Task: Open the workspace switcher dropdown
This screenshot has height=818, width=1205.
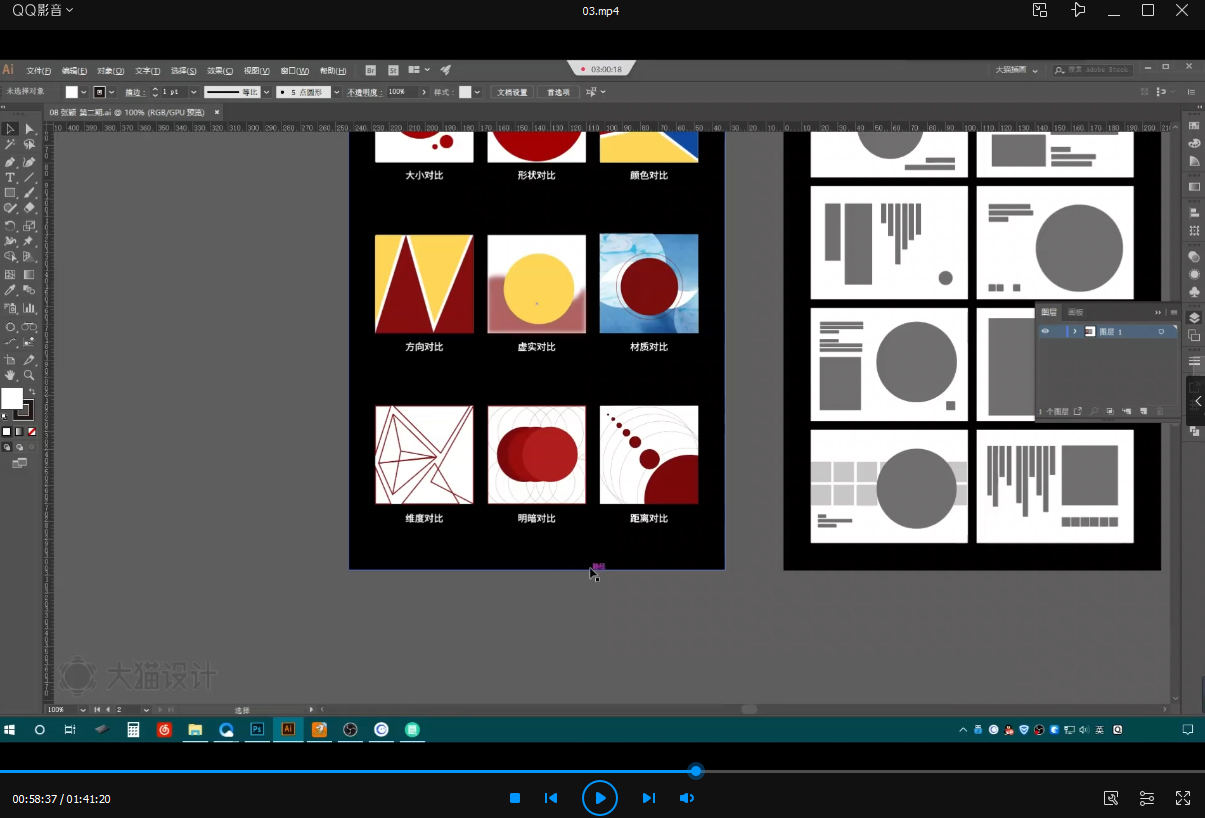Action: pyautogui.click(x=1016, y=70)
